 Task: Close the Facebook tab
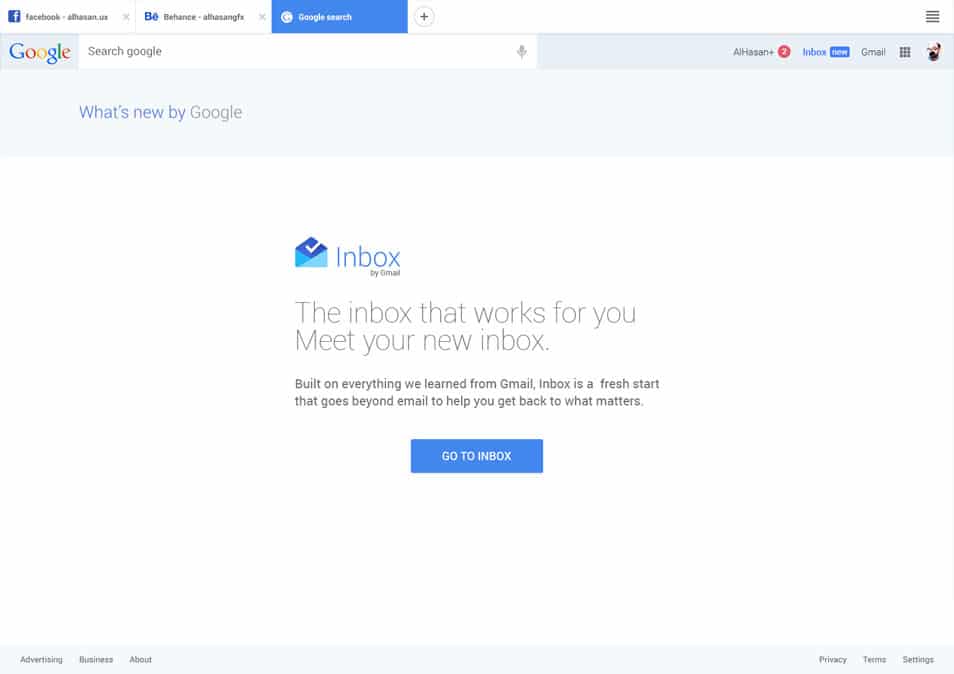(125, 16)
